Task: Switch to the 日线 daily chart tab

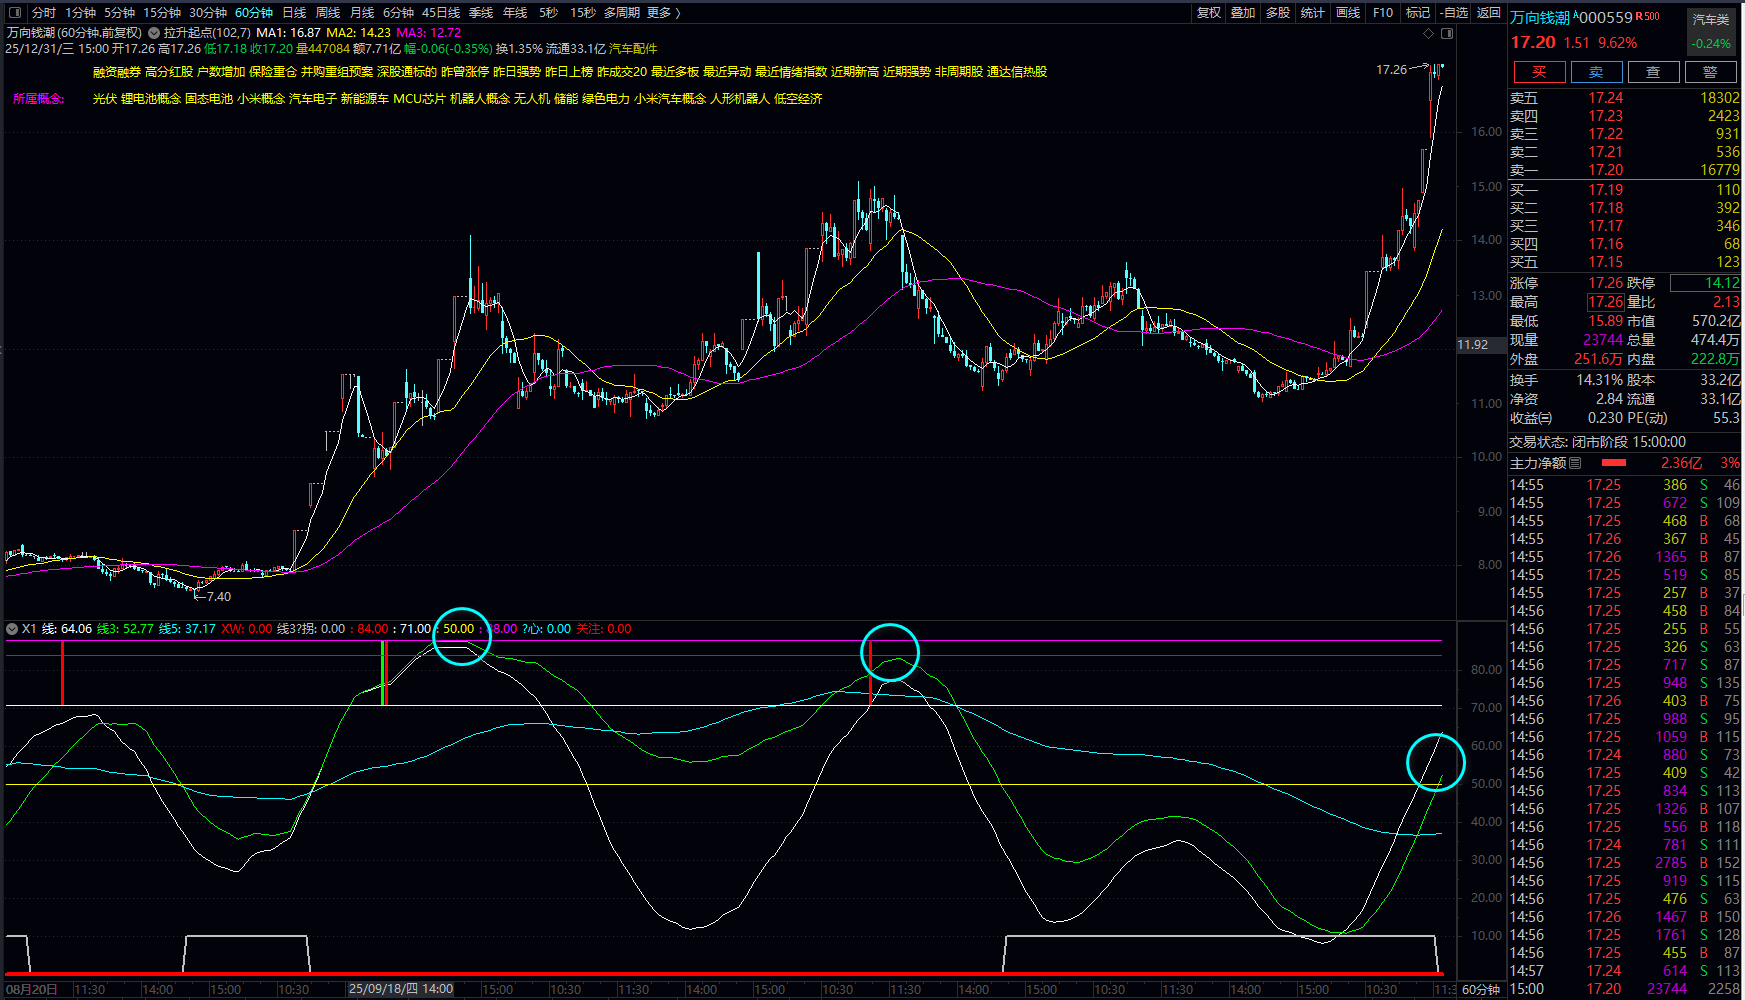Action: pos(294,13)
